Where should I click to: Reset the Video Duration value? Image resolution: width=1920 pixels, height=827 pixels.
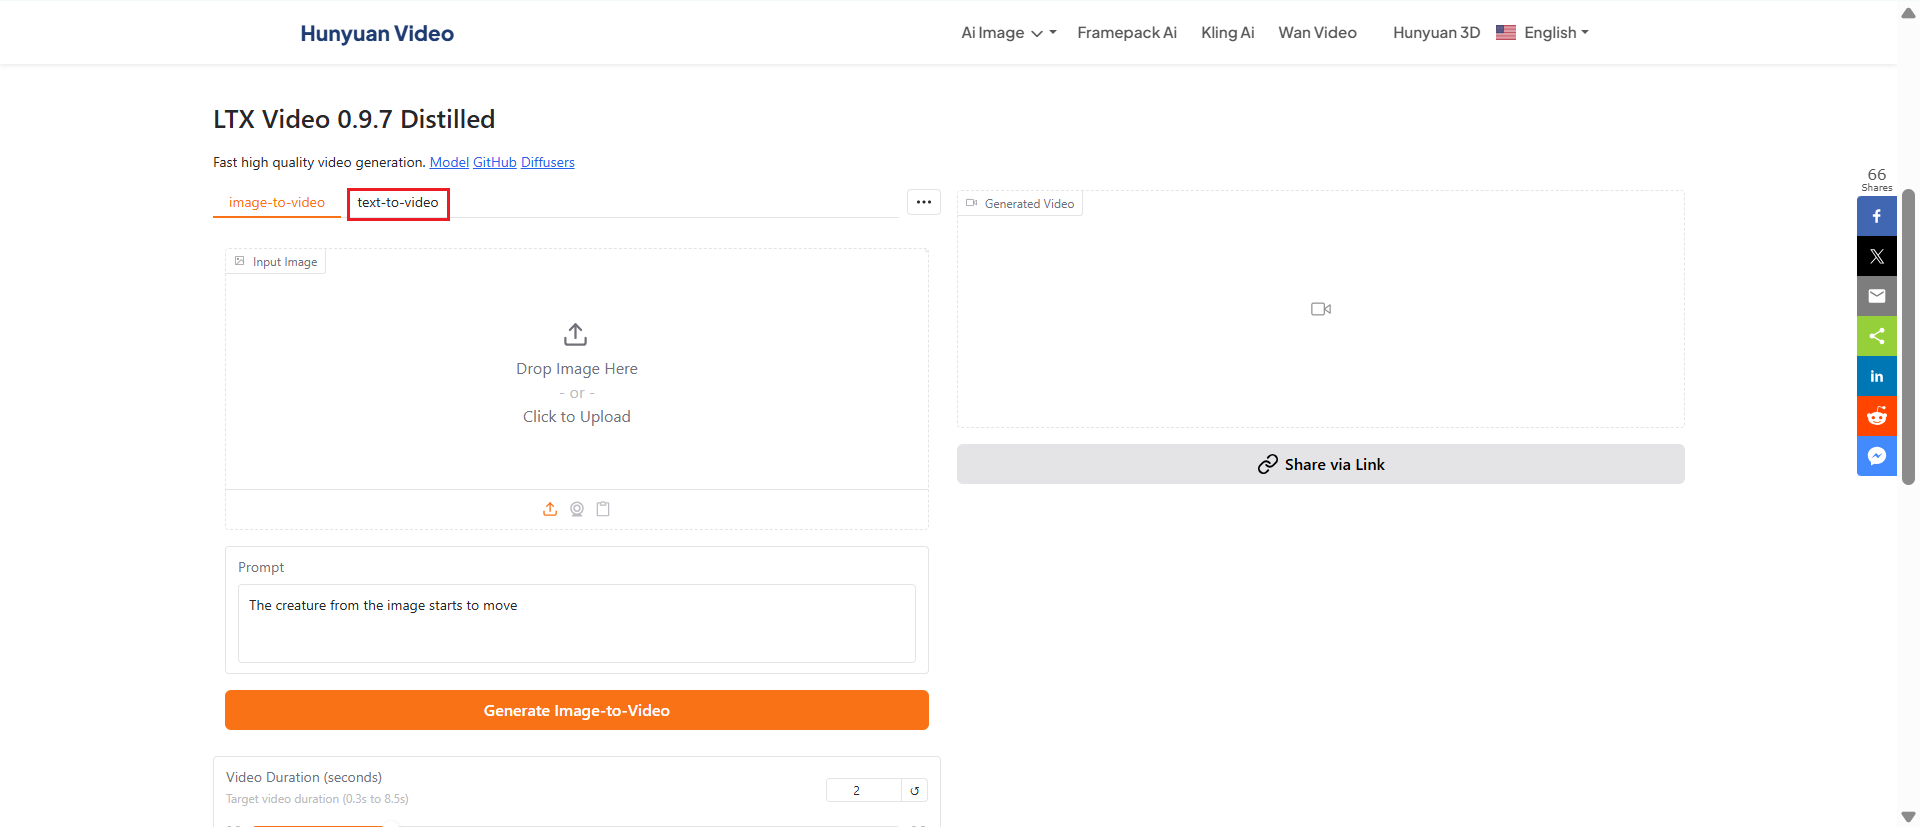[914, 791]
